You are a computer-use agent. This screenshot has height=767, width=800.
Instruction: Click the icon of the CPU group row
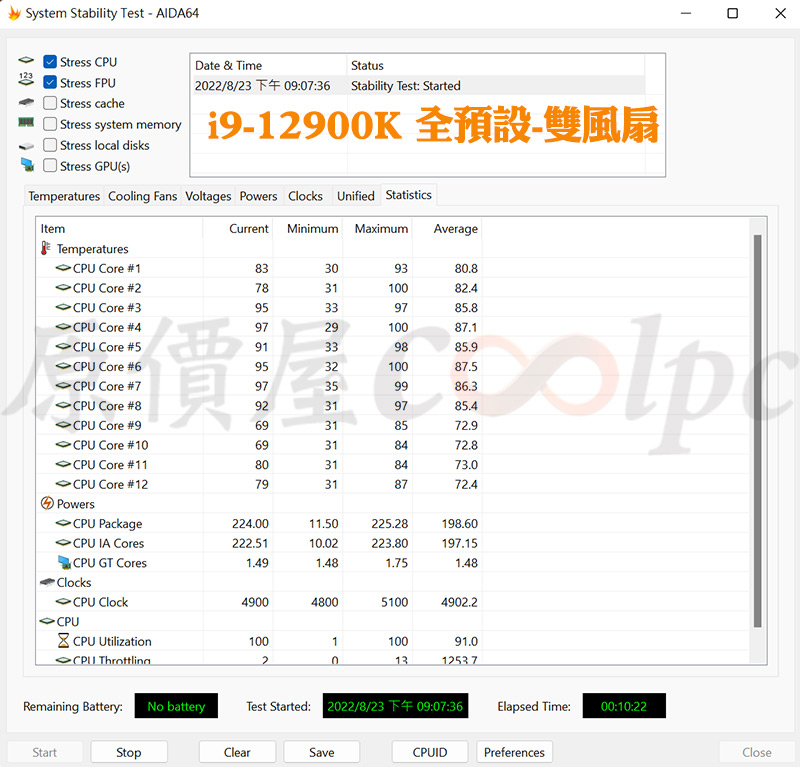coord(47,621)
